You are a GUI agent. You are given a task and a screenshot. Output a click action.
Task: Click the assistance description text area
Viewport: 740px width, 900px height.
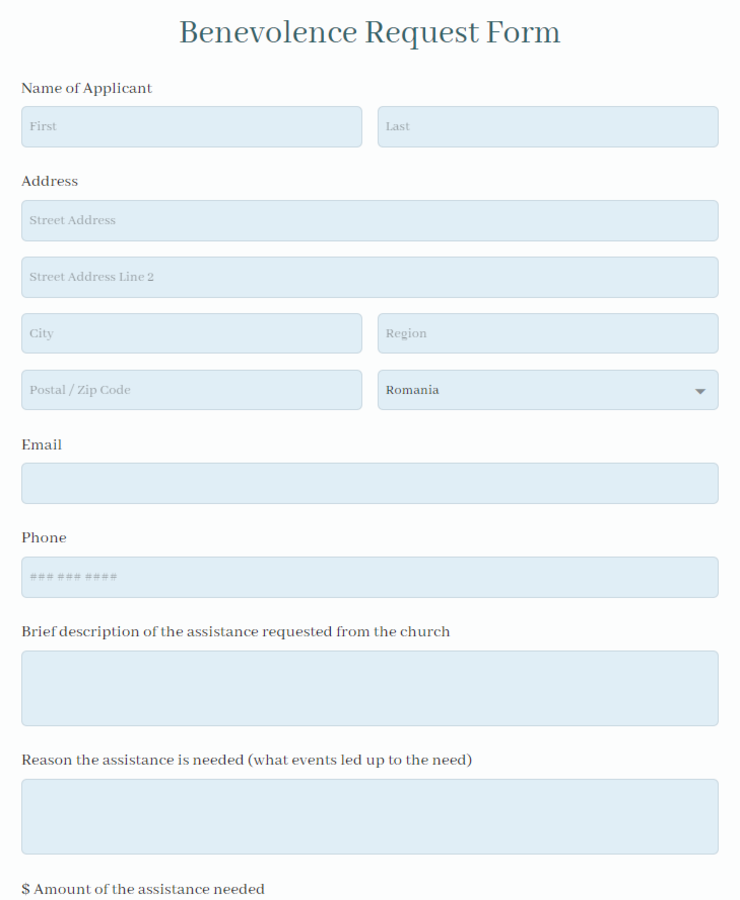pos(370,688)
